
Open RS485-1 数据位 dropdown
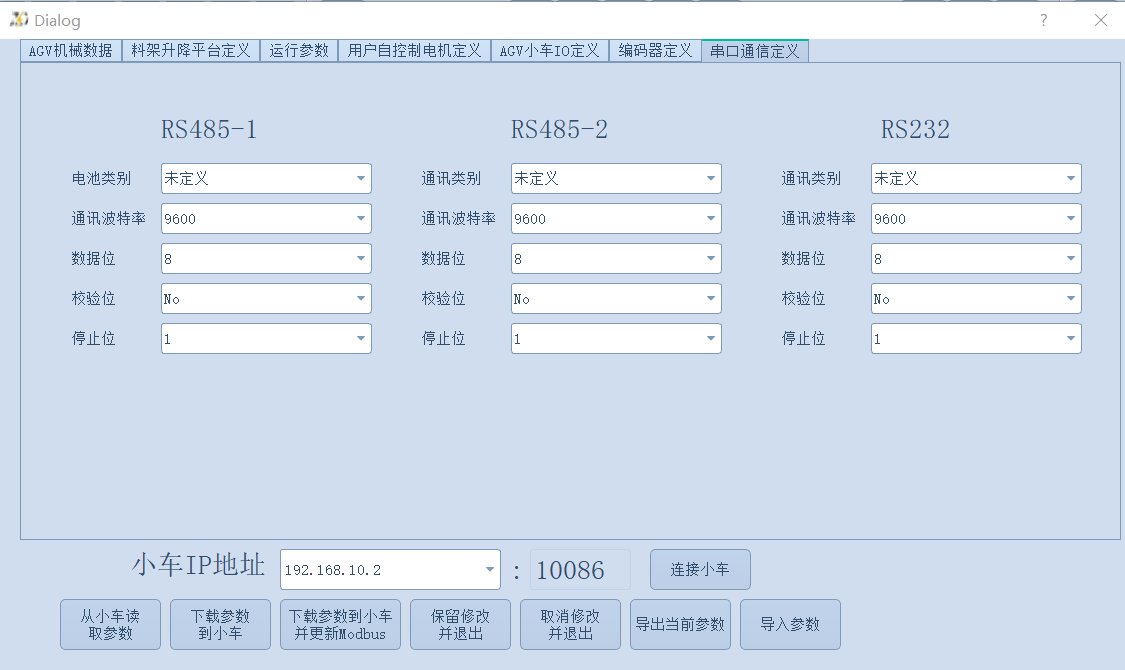tap(266, 259)
